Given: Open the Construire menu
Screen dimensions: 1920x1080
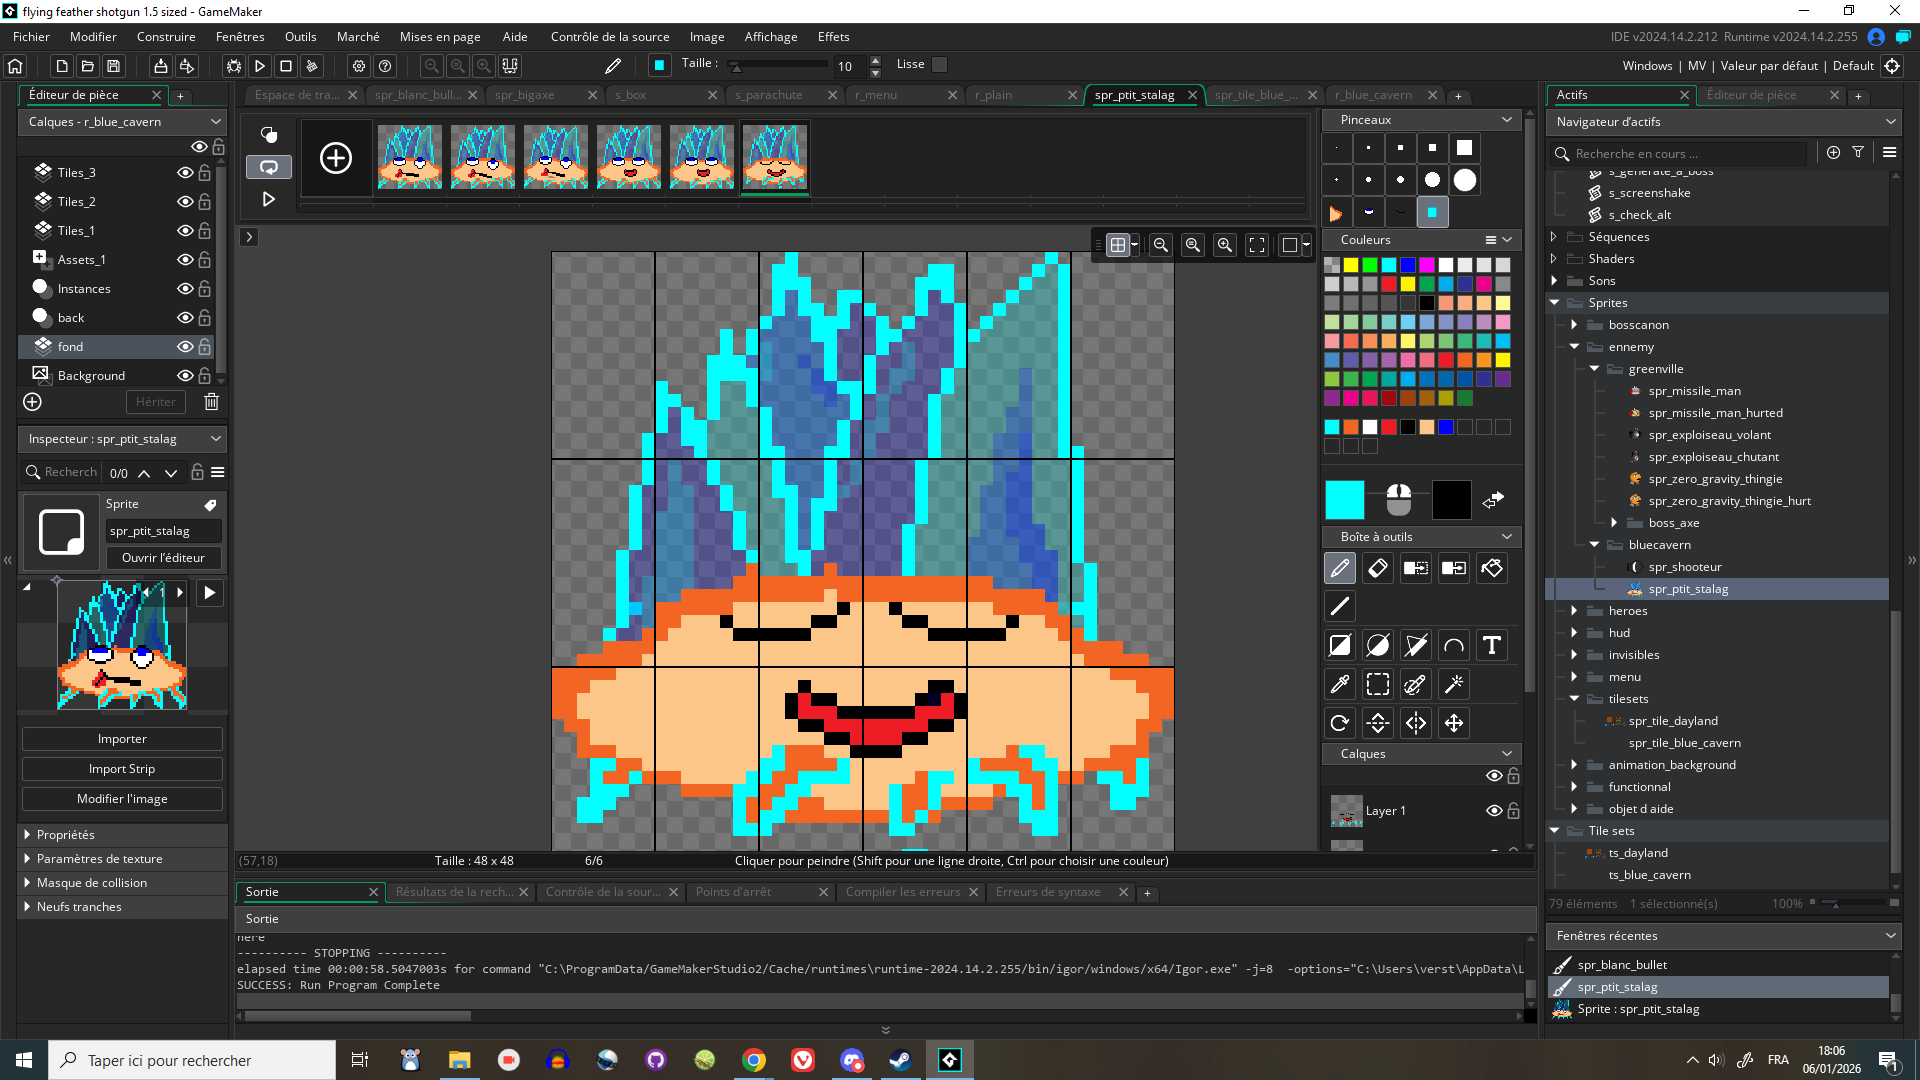Looking at the screenshot, I should pyautogui.click(x=166, y=37).
